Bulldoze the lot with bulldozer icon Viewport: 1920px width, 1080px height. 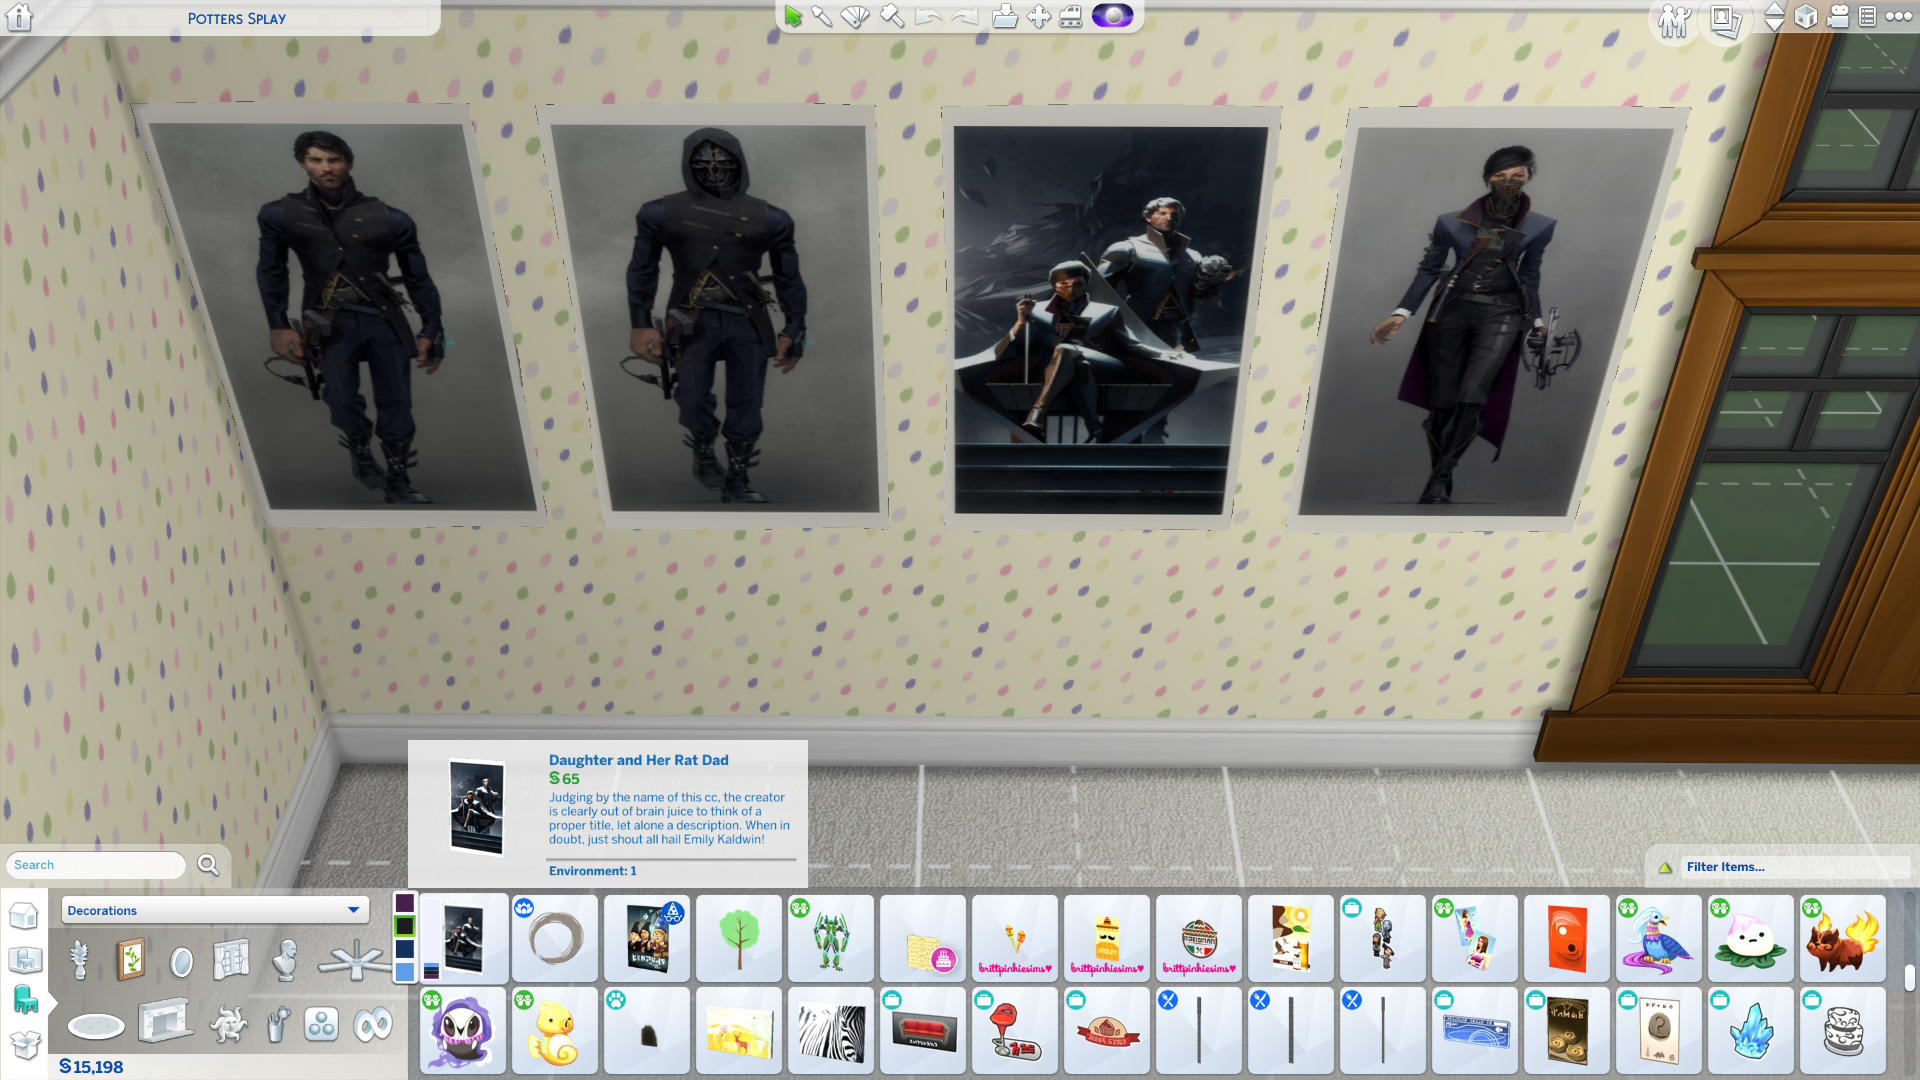(1071, 16)
